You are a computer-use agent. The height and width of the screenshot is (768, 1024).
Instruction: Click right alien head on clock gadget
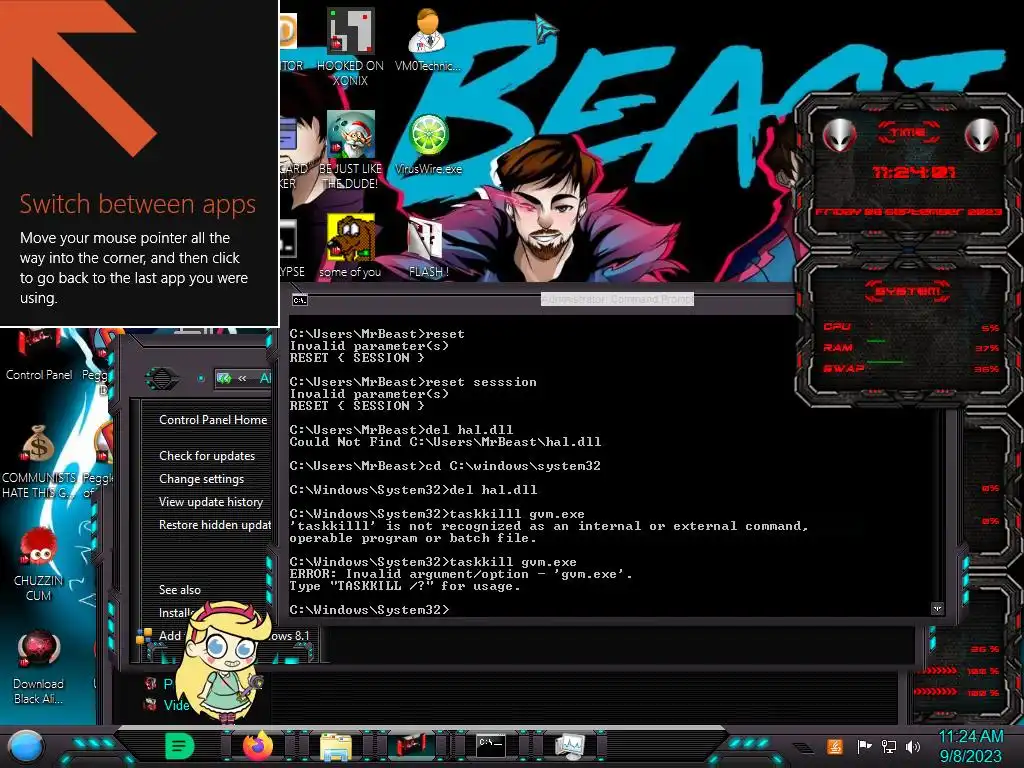click(x=981, y=135)
